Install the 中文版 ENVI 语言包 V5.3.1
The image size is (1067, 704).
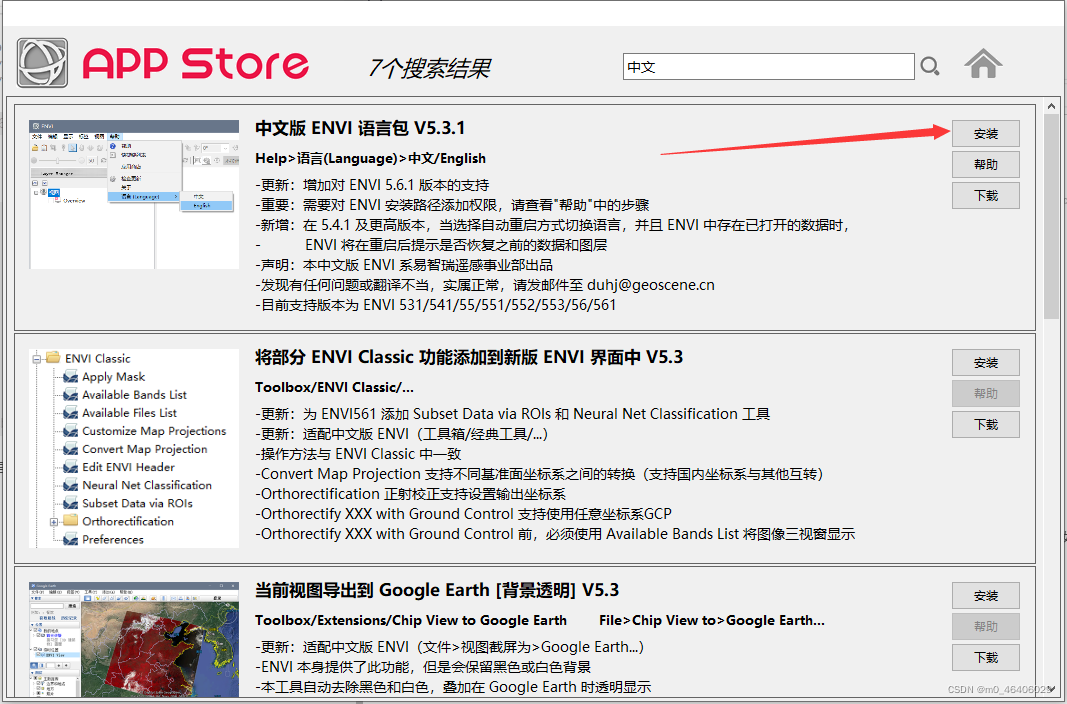tap(985, 133)
